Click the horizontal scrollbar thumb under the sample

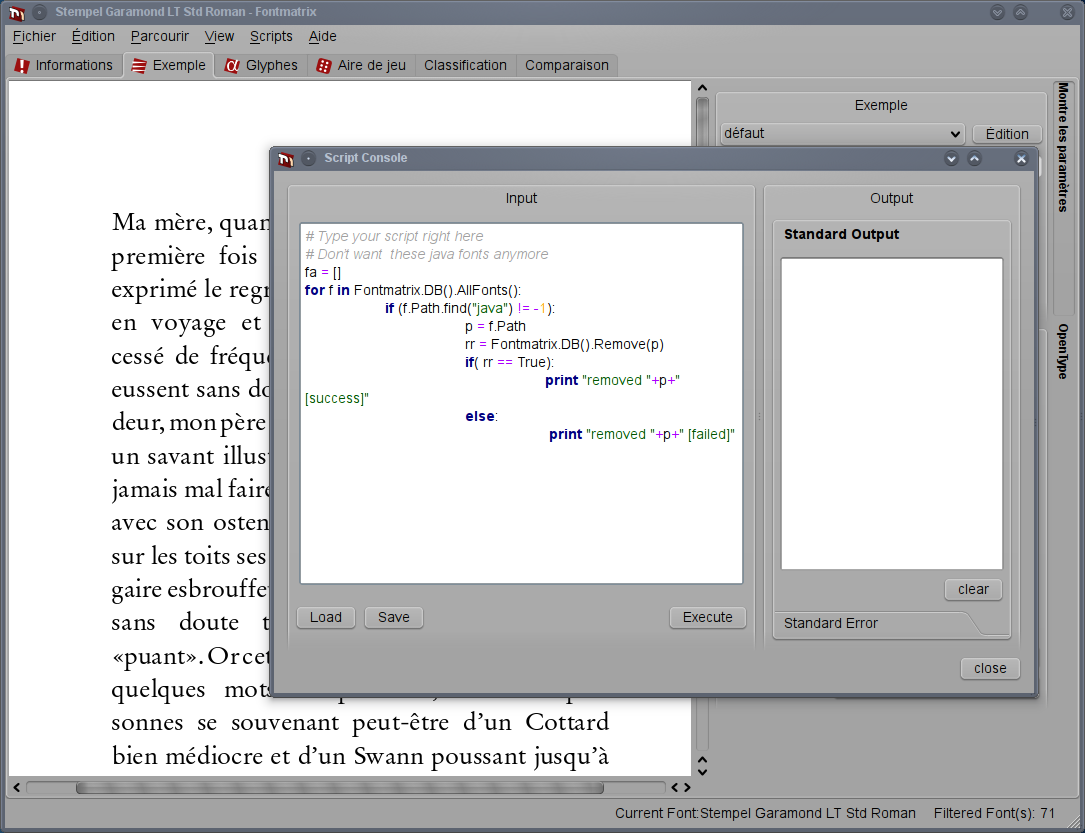(x=340, y=787)
